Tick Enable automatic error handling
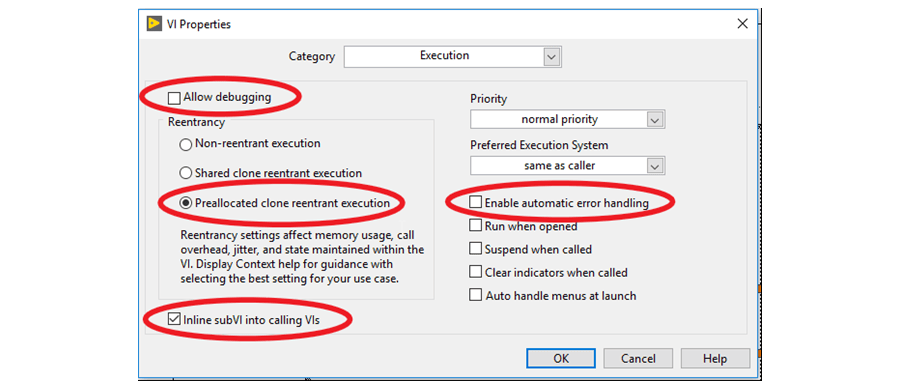 coord(475,203)
